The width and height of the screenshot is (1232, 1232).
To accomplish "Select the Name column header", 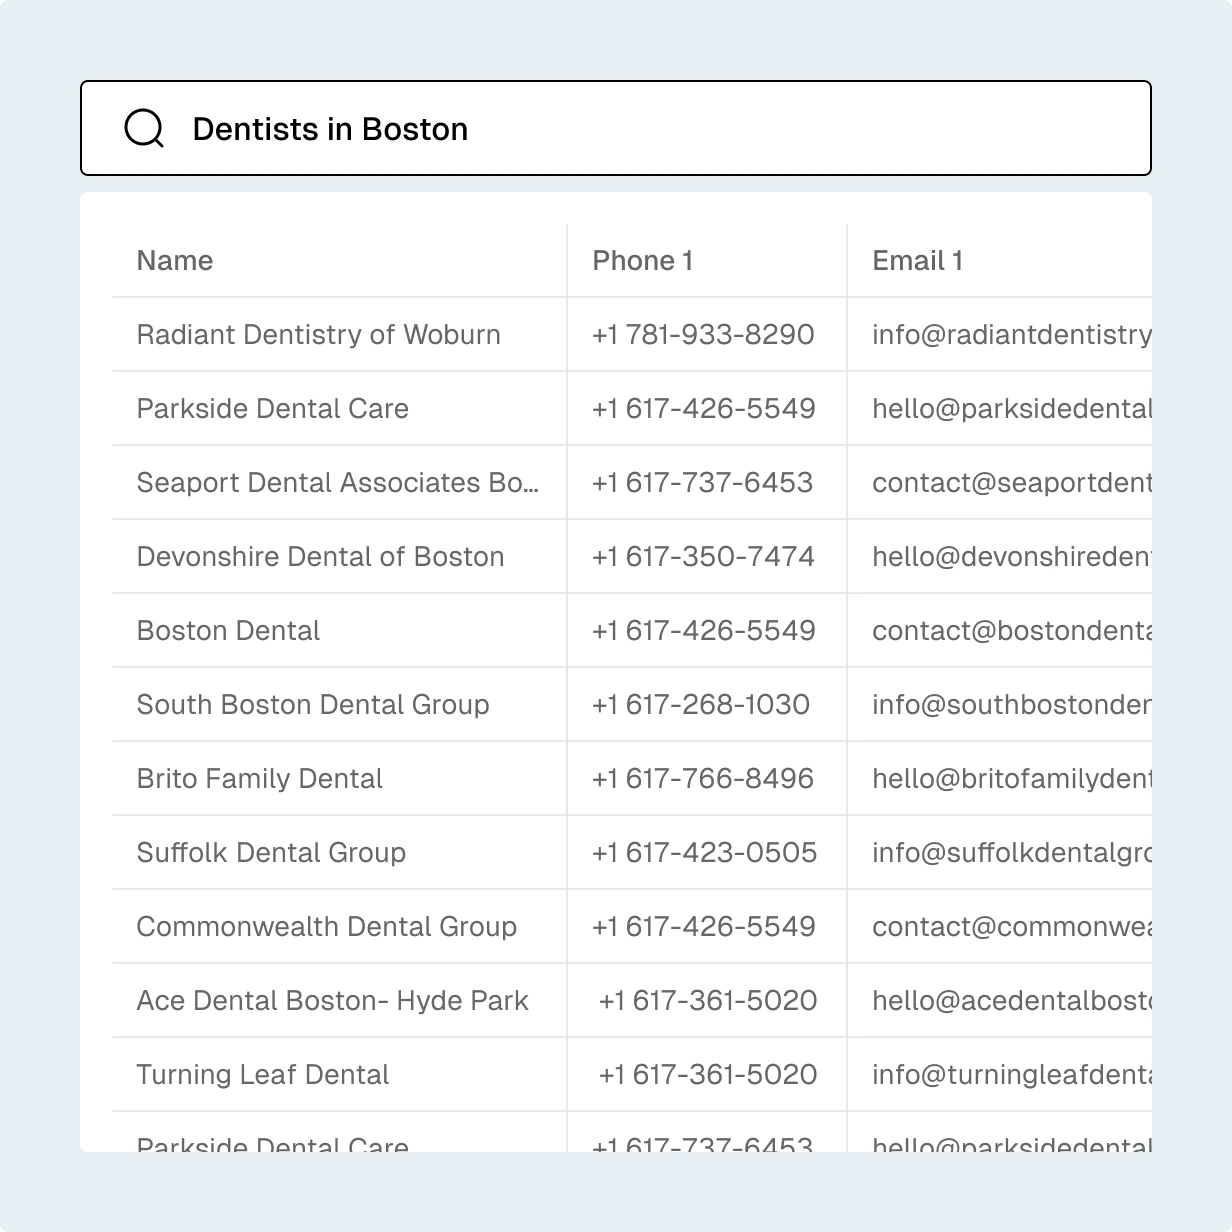I will coord(175,261).
